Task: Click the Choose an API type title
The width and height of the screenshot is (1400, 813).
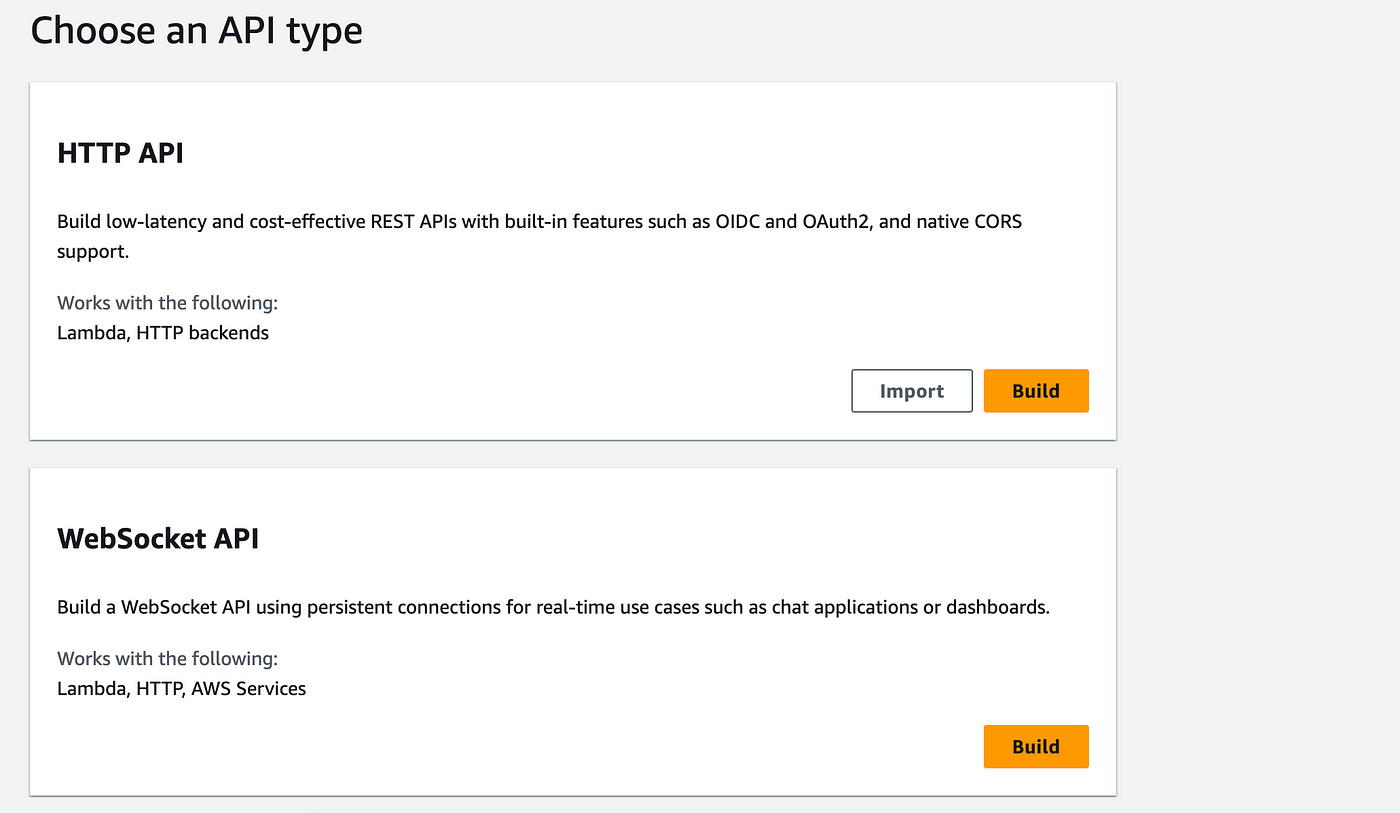Action: point(196,30)
